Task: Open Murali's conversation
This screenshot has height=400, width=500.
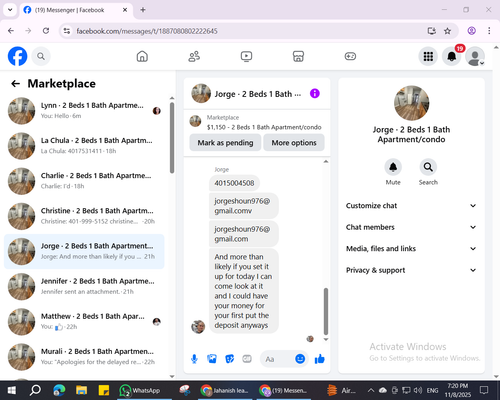Action: tap(84, 357)
